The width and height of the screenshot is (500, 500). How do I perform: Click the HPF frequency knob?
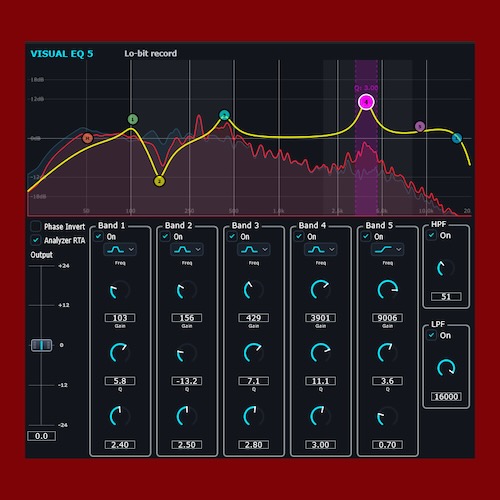click(446, 268)
